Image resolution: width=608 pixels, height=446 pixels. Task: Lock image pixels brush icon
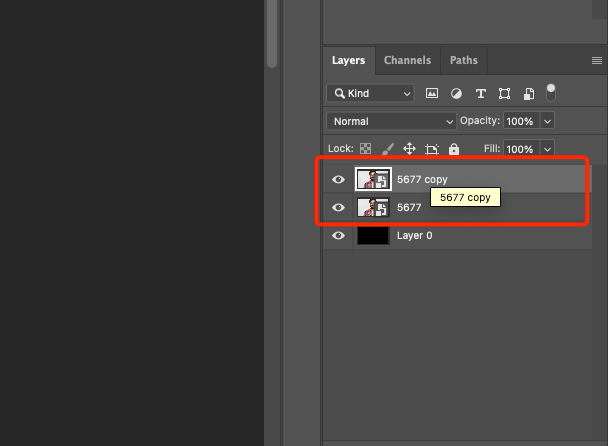pyautogui.click(x=388, y=149)
